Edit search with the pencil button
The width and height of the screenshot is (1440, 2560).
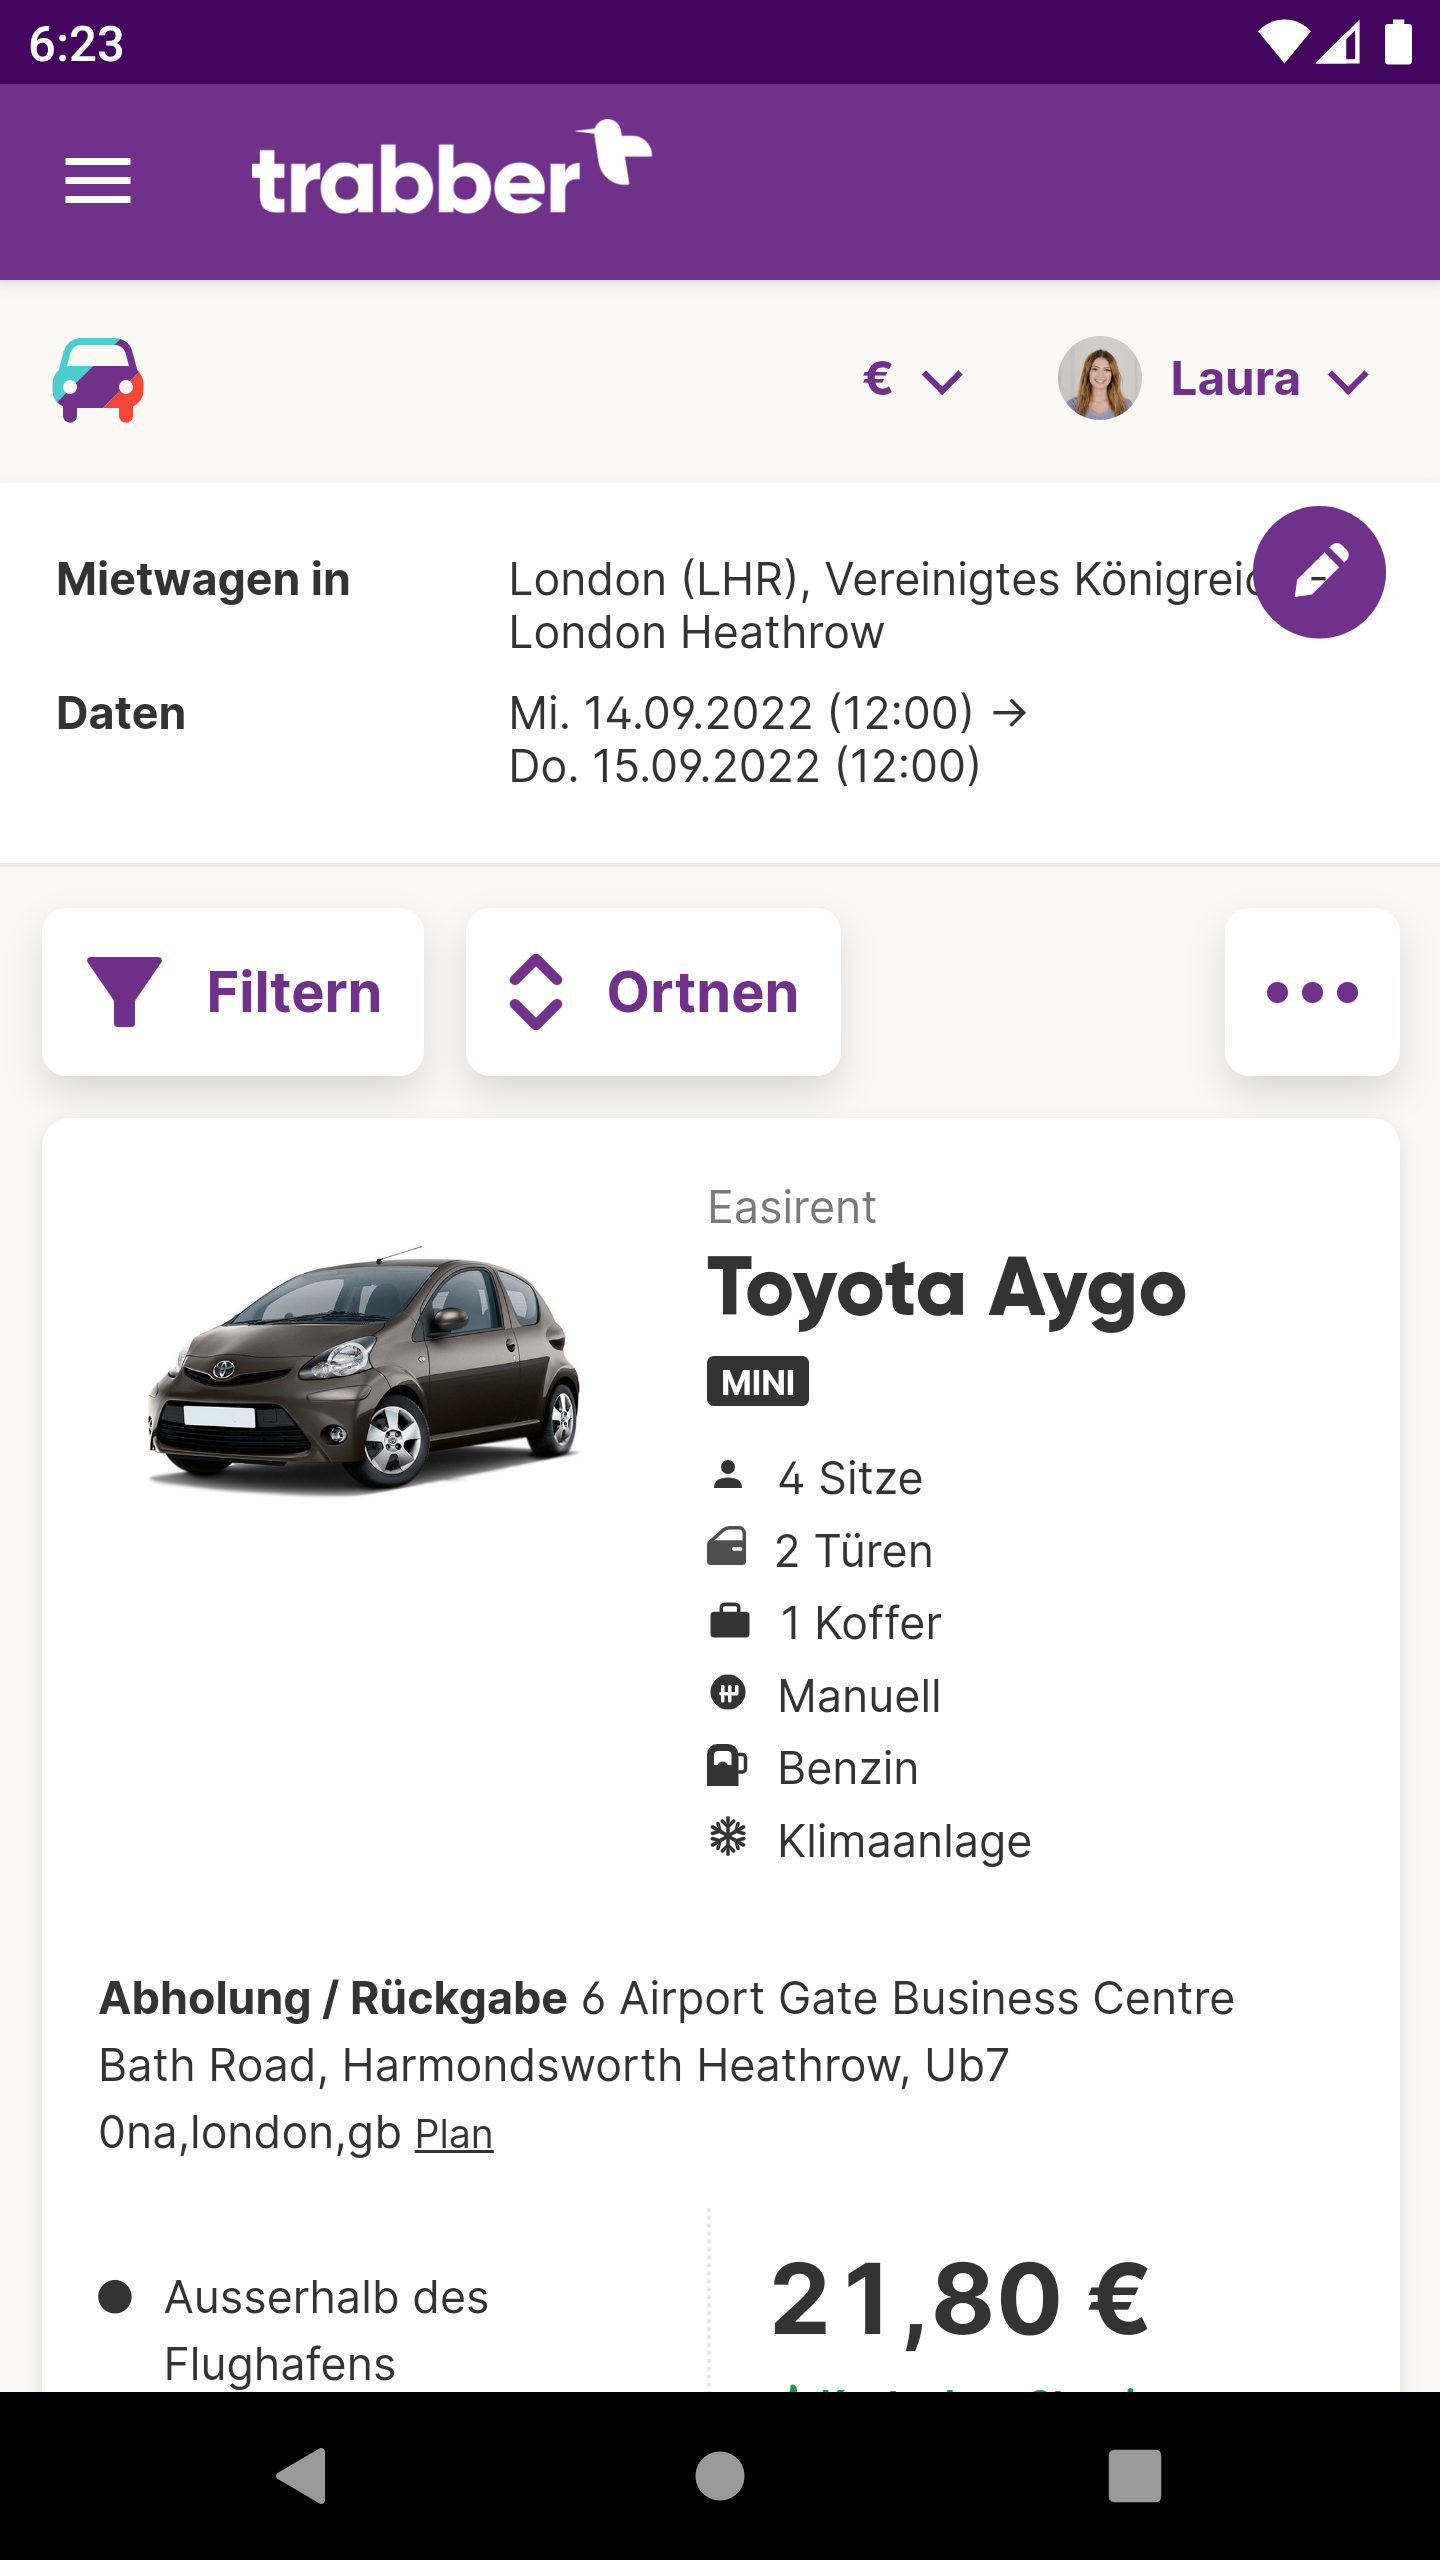1319,572
